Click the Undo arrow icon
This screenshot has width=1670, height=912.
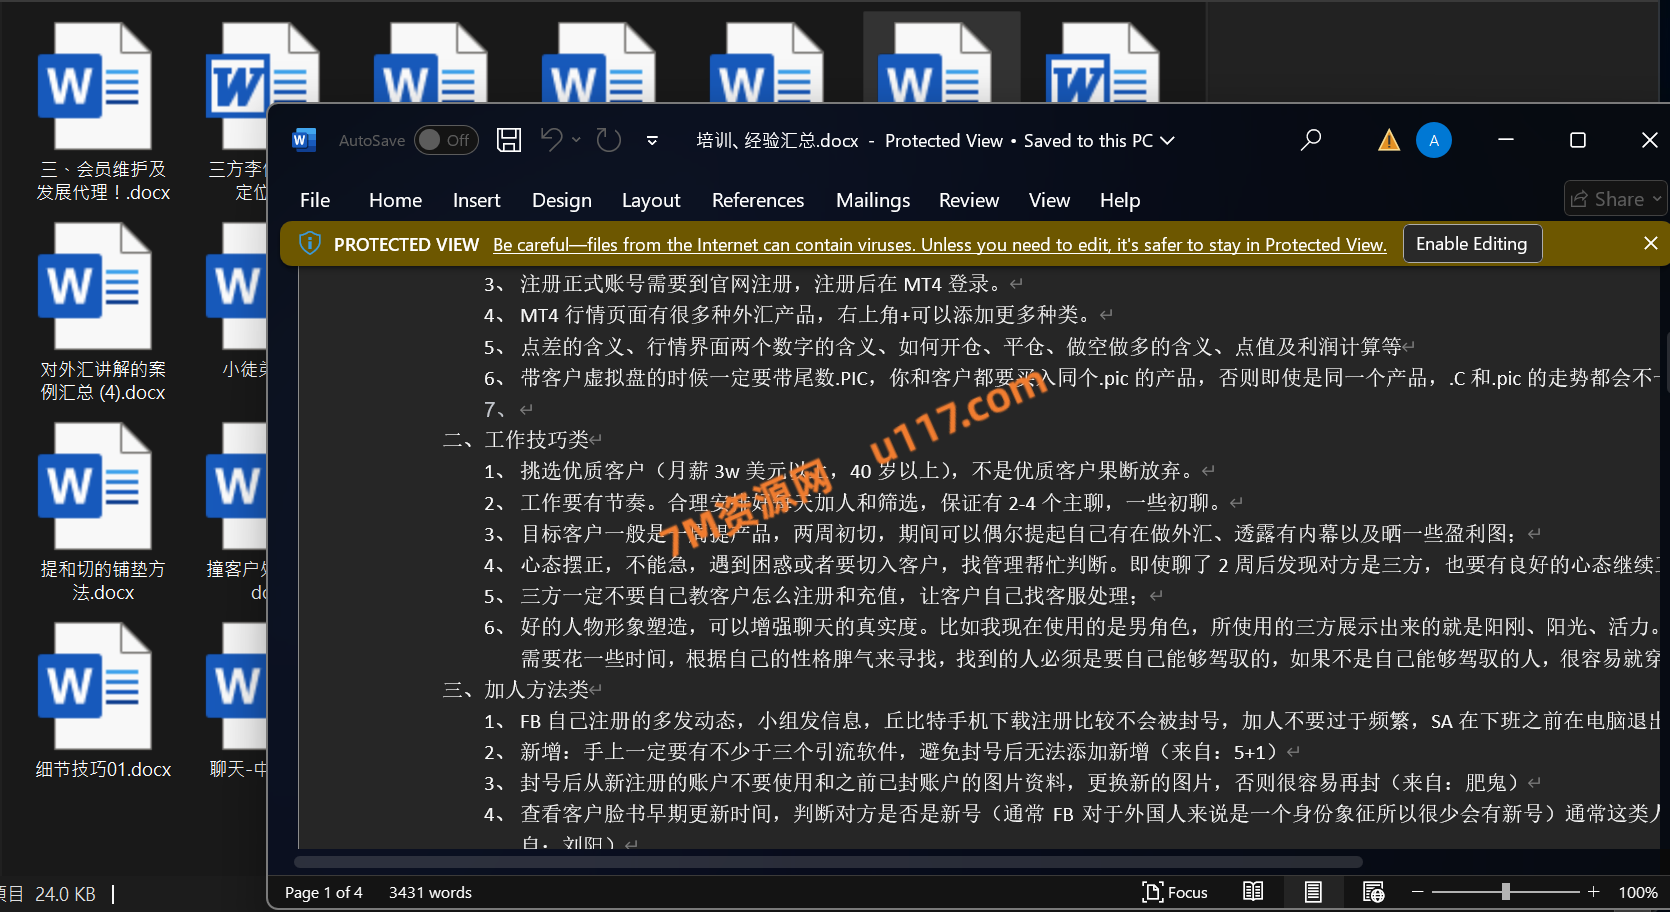pos(551,140)
